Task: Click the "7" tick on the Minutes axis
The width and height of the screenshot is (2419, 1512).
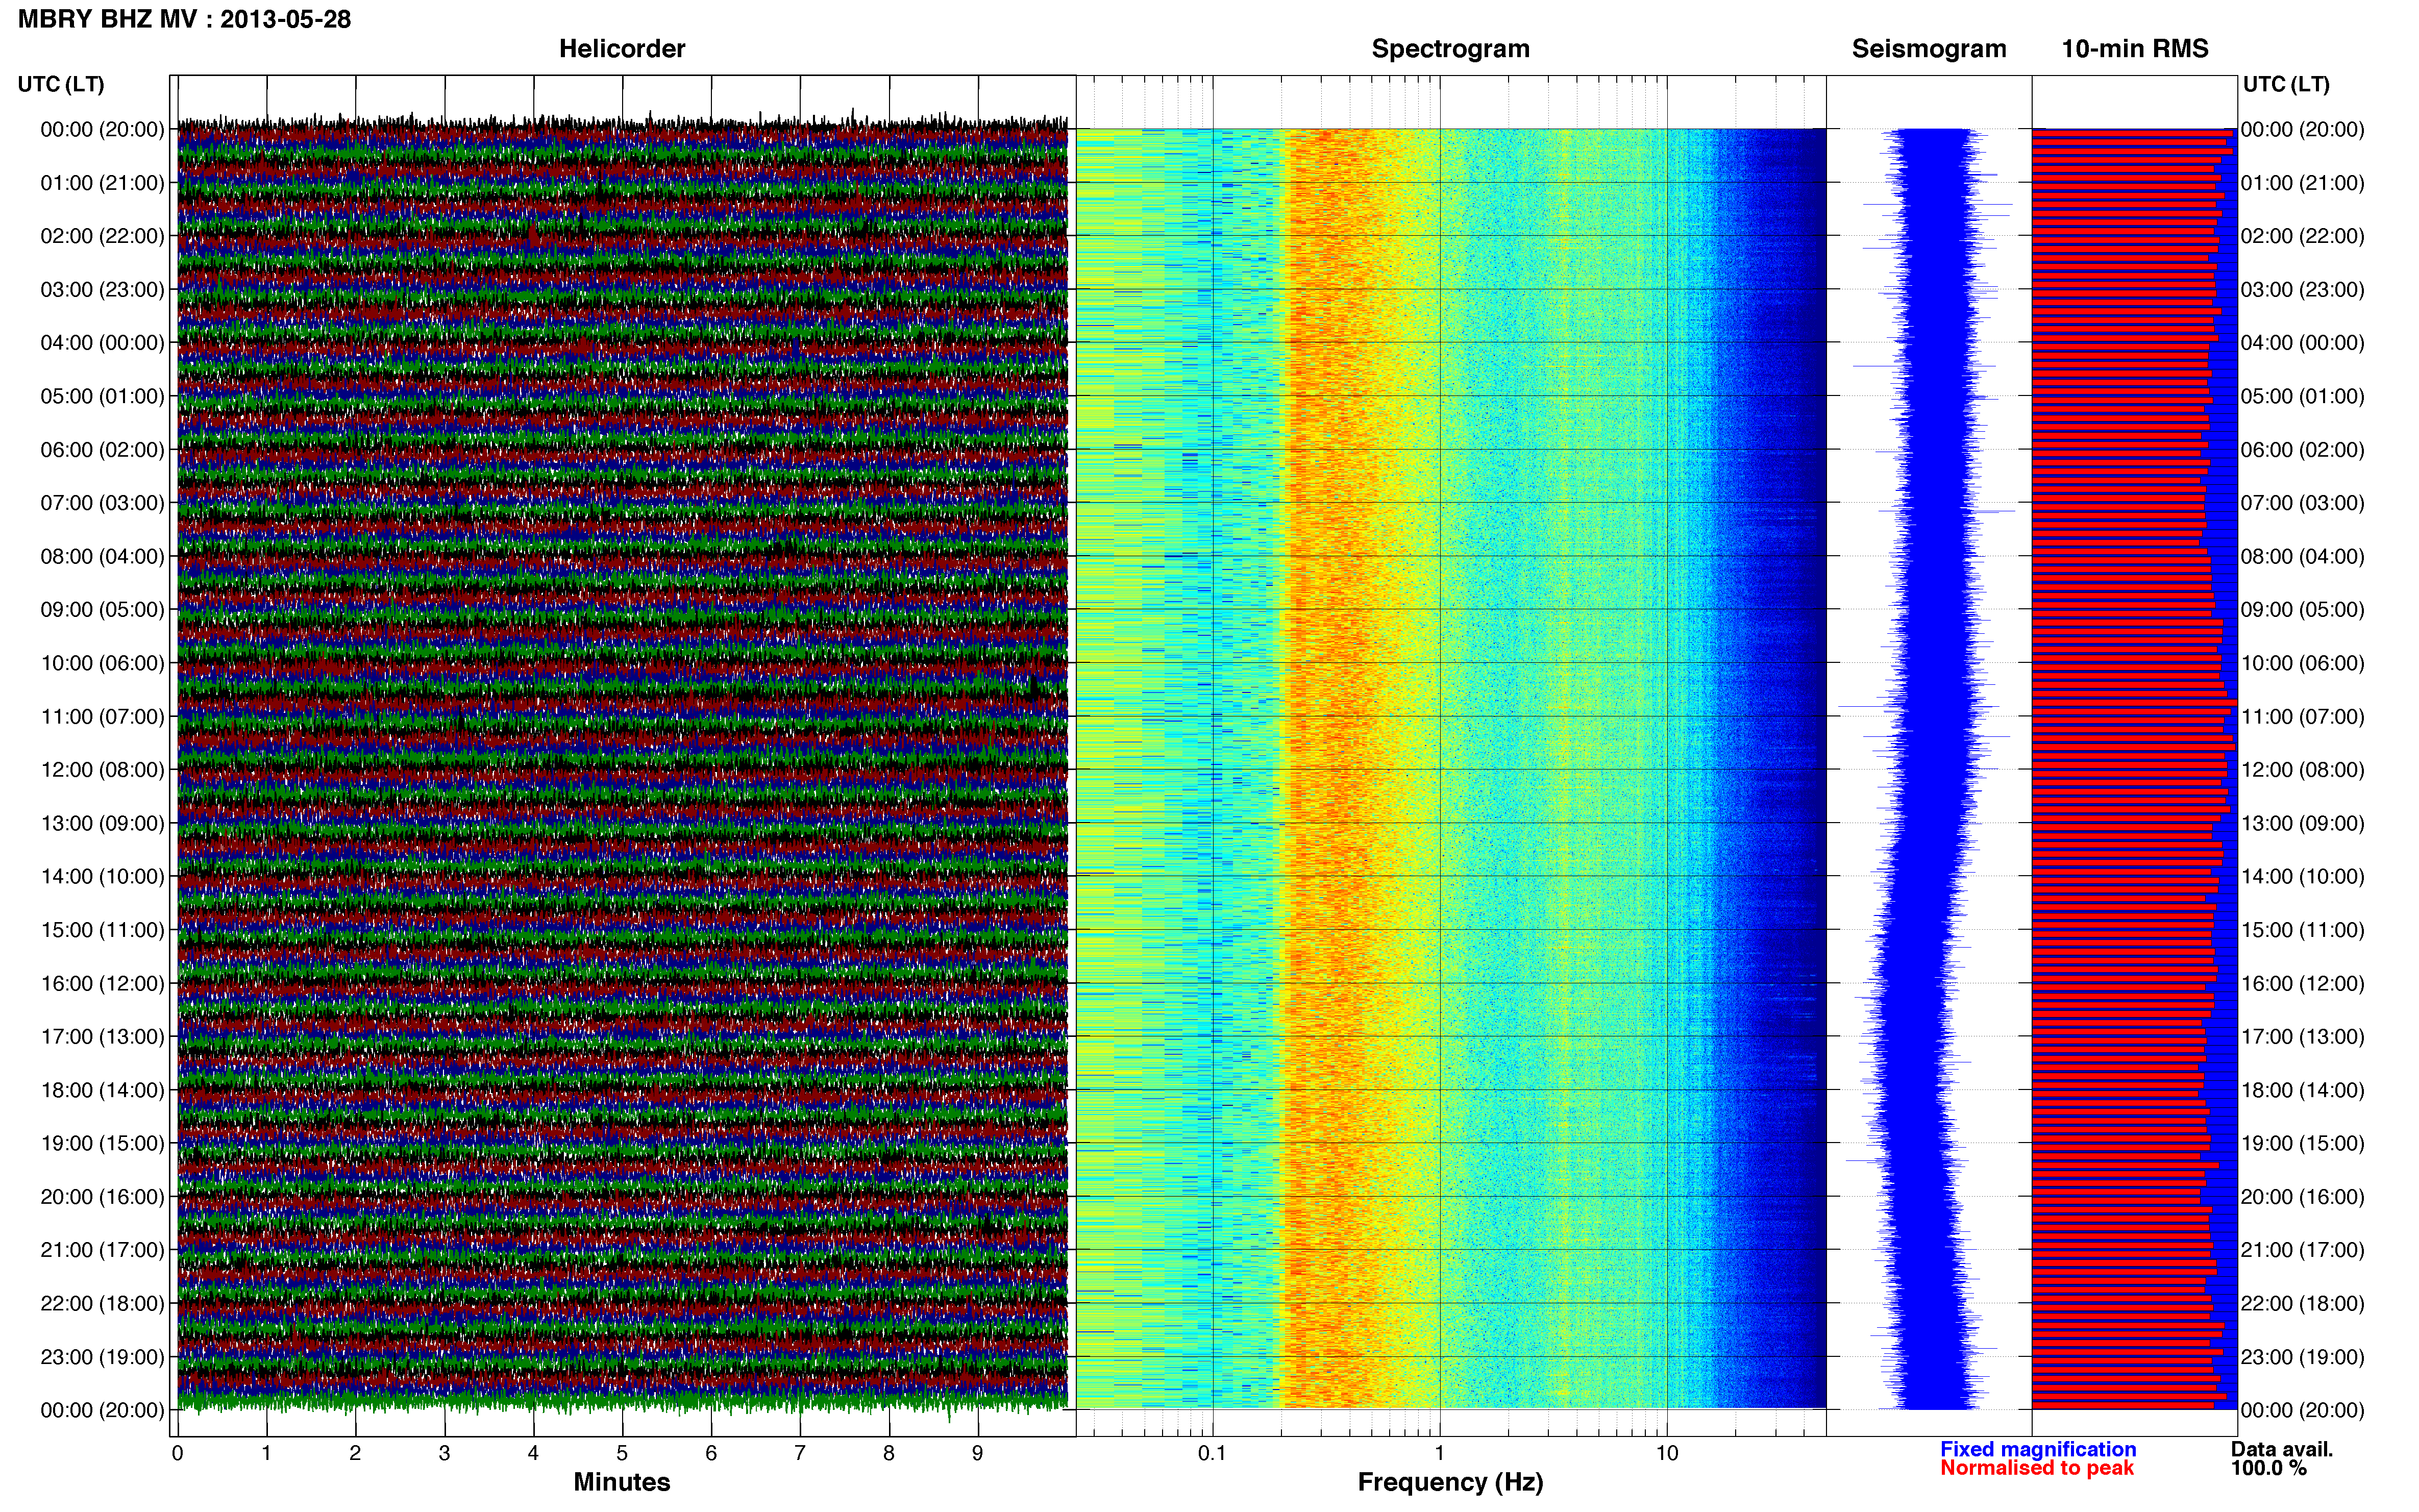Action: click(800, 1454)
